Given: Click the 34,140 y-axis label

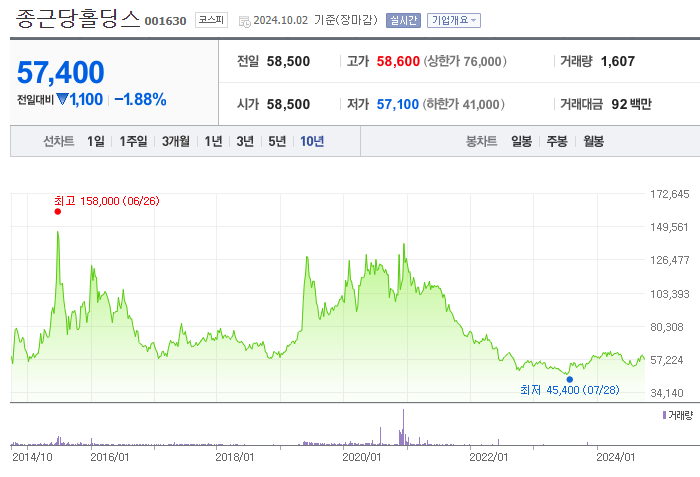Looking at the screenshot, I should [x=667, y=393].
